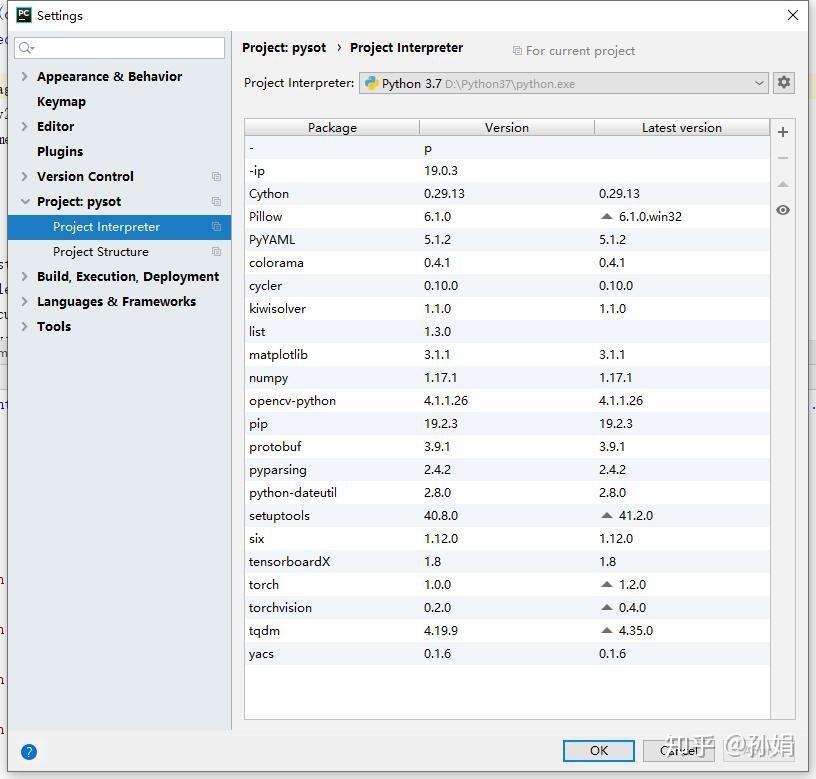Sort by Latest version column header

(x=682, y=127)
